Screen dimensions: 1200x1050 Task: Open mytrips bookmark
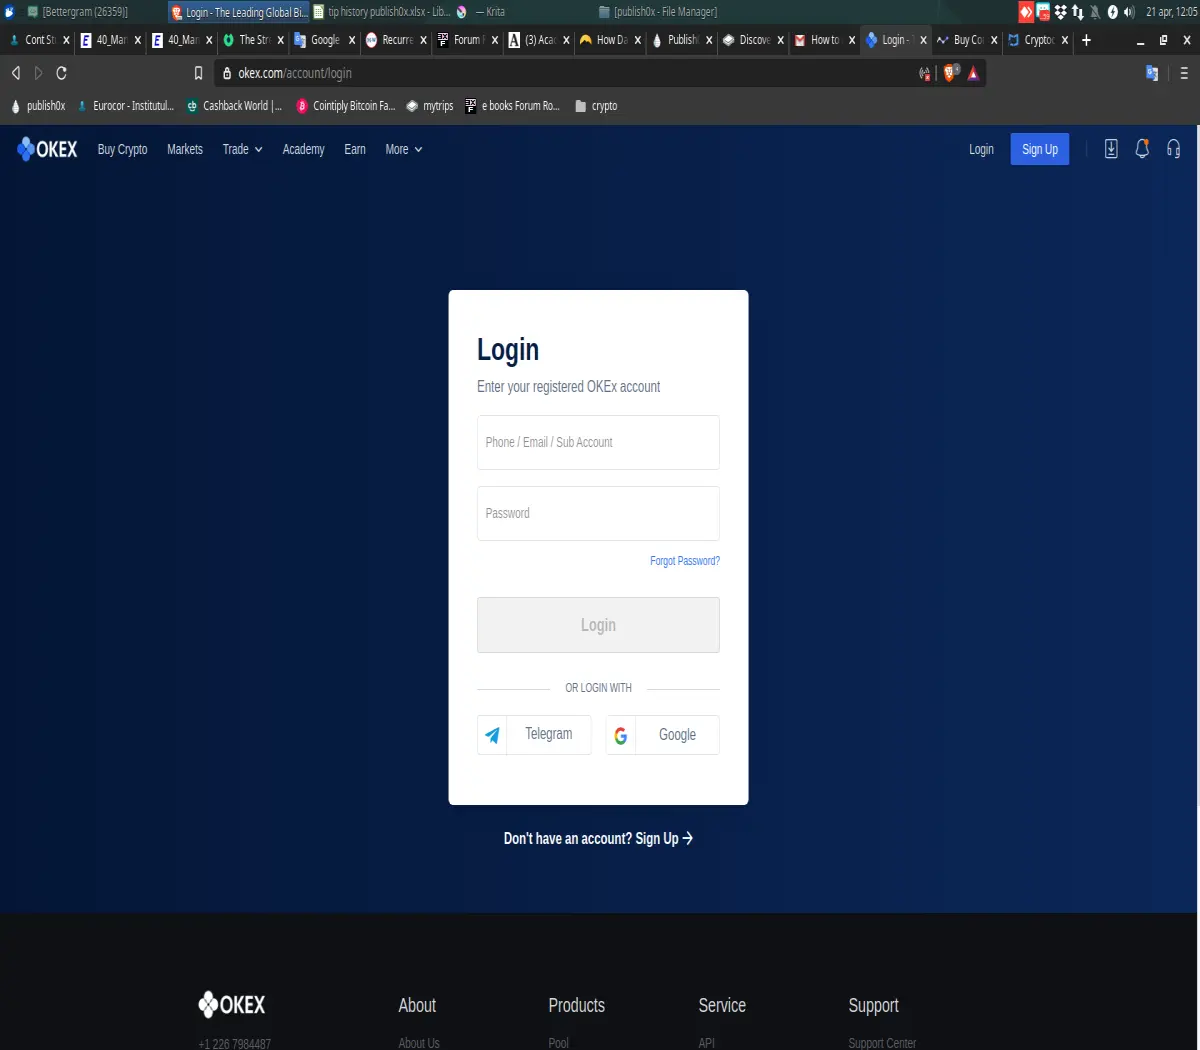[x=429, y=106]
